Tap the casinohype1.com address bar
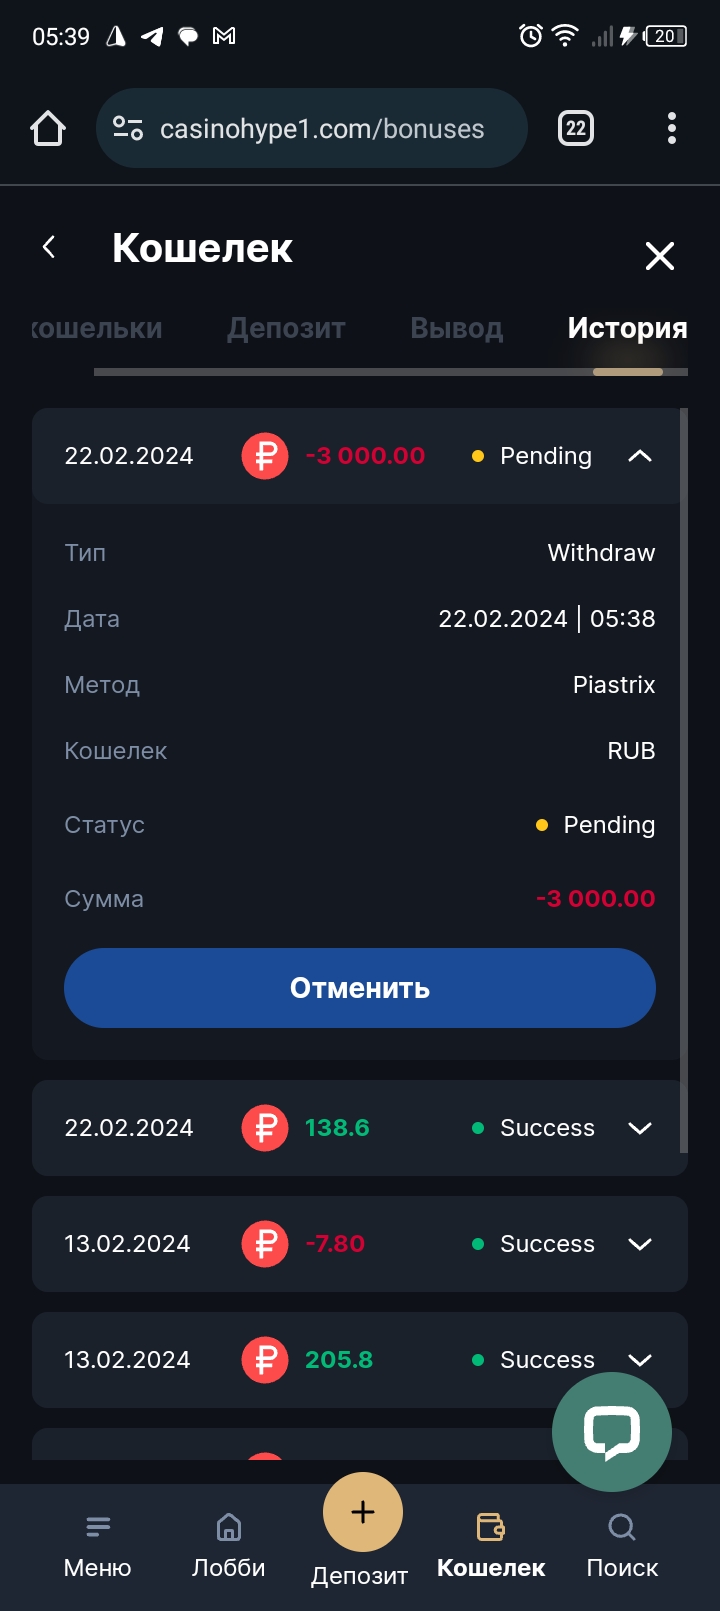This screenshot has height=1611, width=720. tap(320, 129)
